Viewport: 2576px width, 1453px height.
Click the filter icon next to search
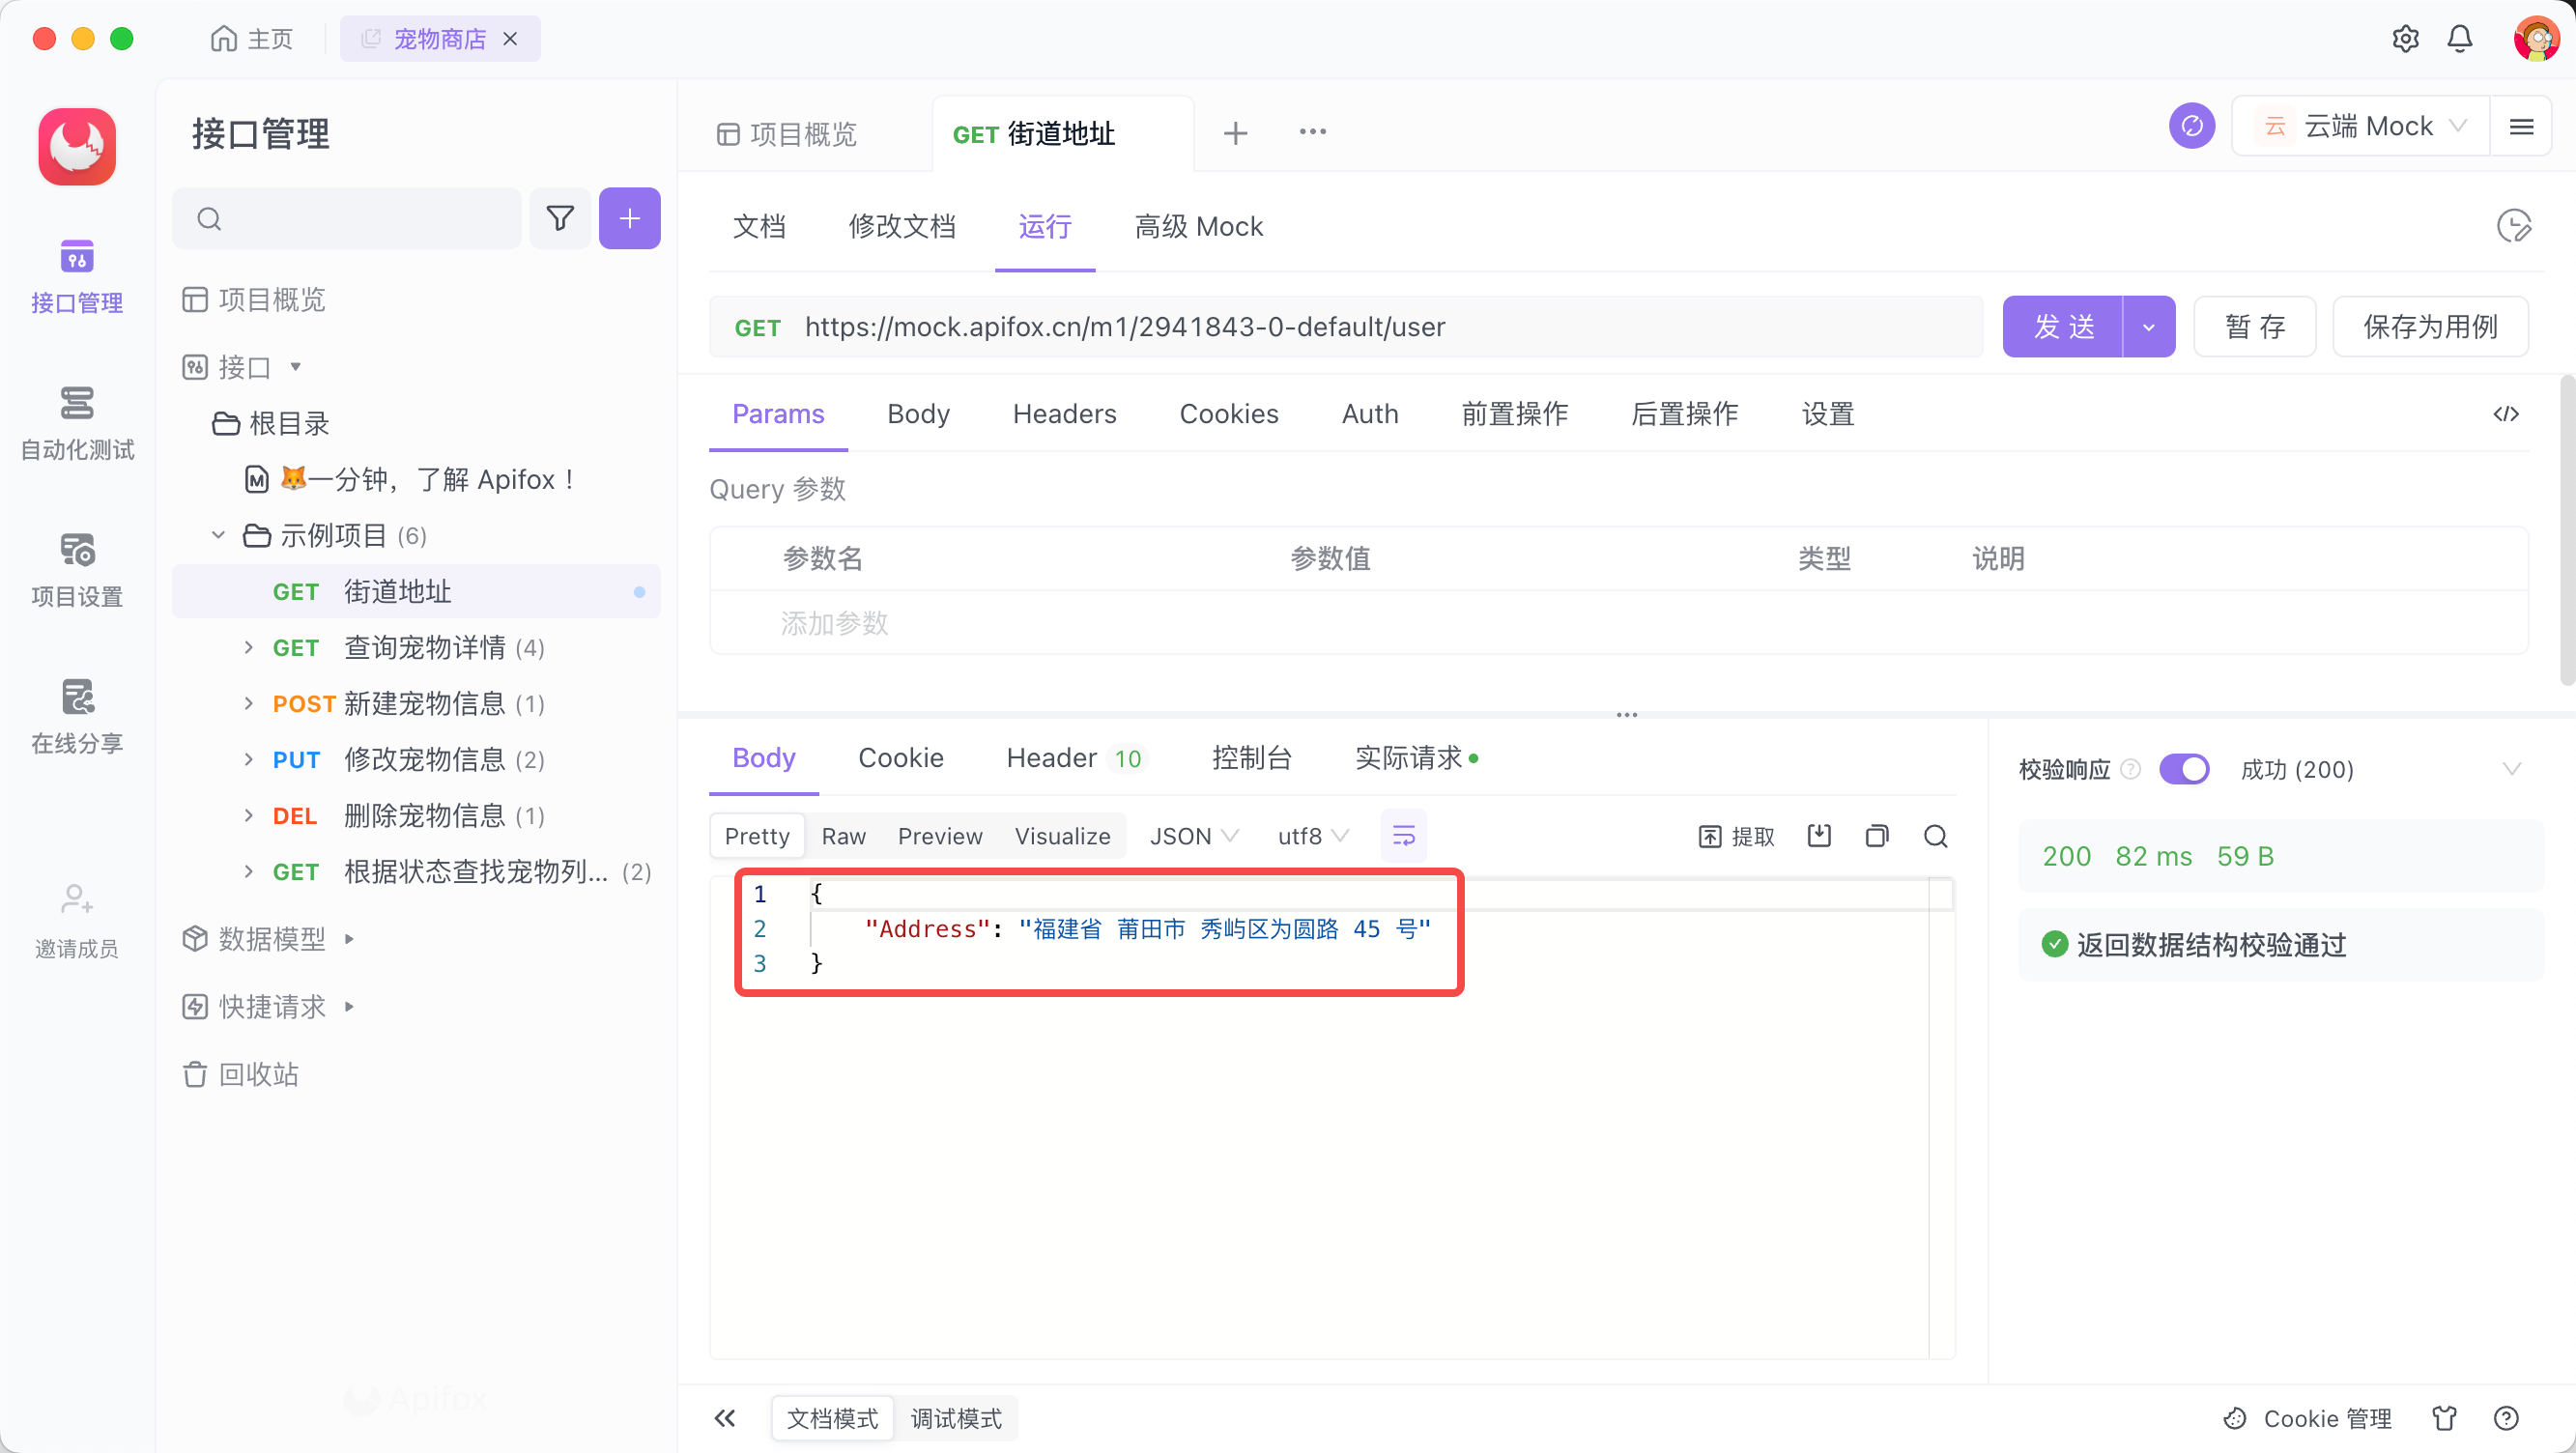click(560, 218)
